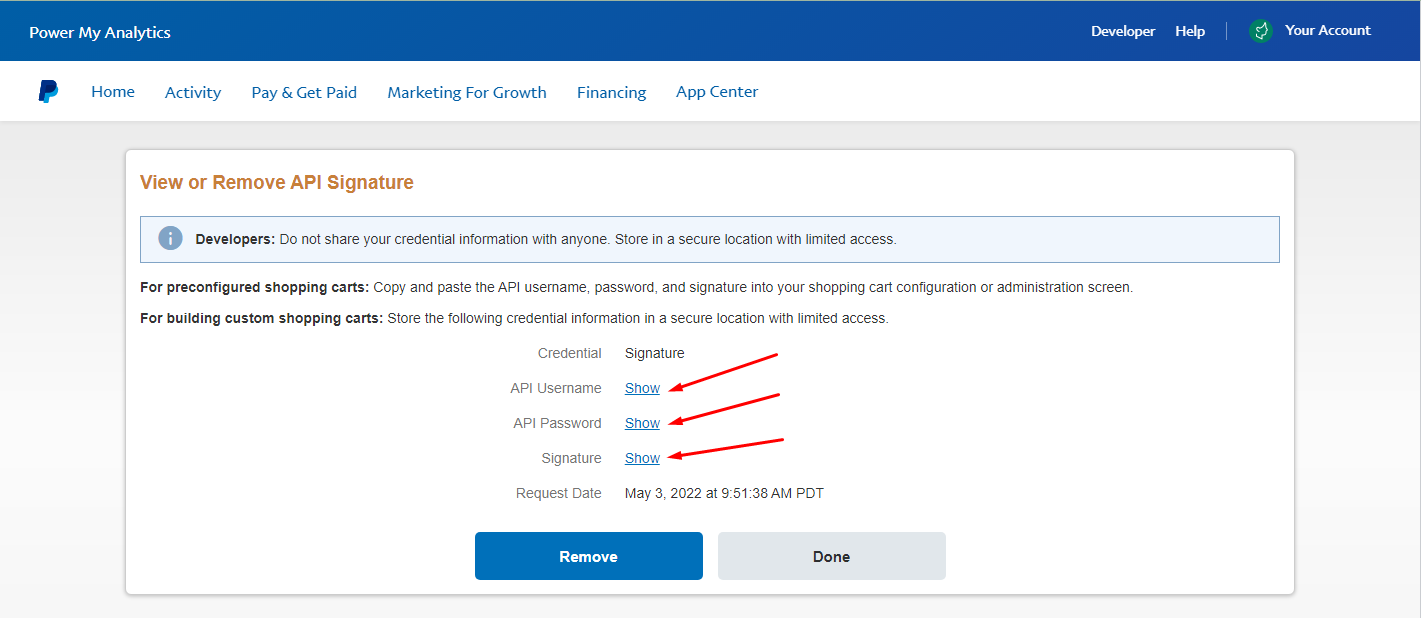
Task: Reveal the API Password
Action: (642, 423)
